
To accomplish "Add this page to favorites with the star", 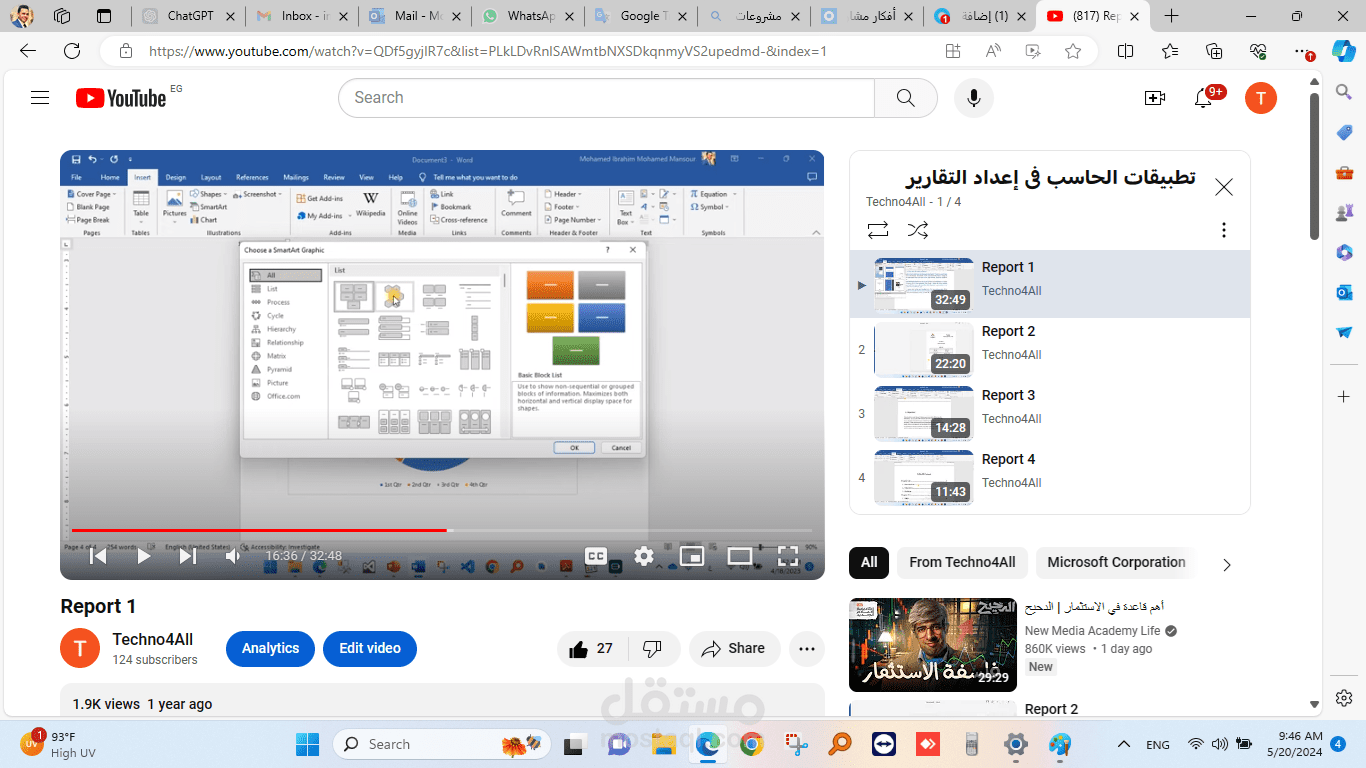I will pyautogui.click(x=1073, y=51).
